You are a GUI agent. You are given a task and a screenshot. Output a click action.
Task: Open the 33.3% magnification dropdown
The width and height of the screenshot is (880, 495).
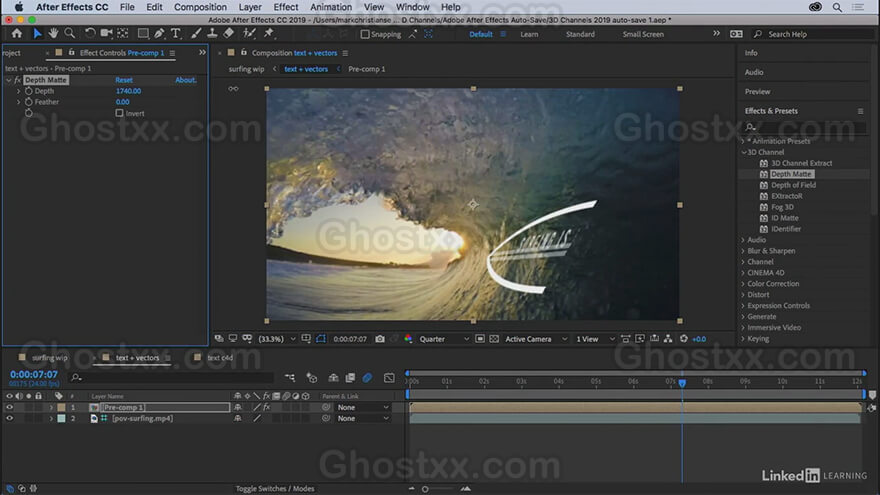(x=277, y=339)
